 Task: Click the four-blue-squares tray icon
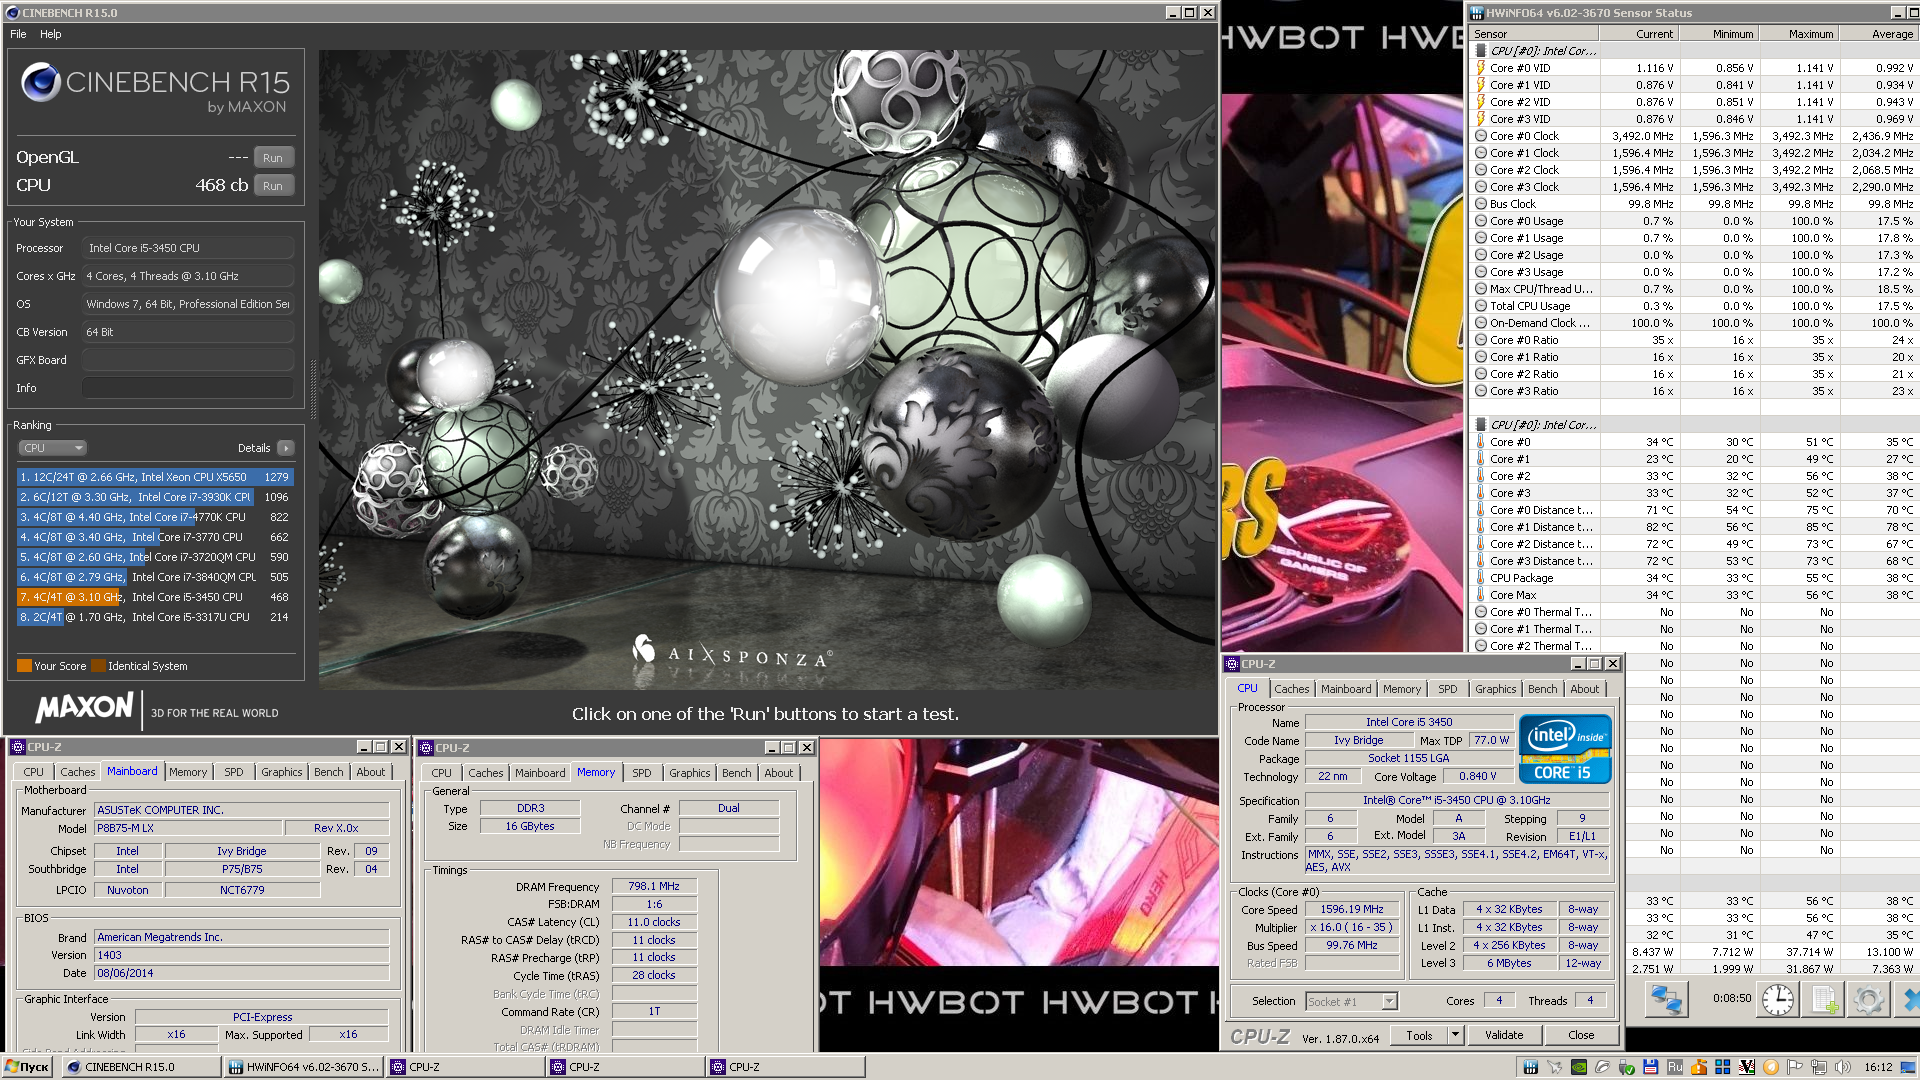(x=1723, y=1067)
